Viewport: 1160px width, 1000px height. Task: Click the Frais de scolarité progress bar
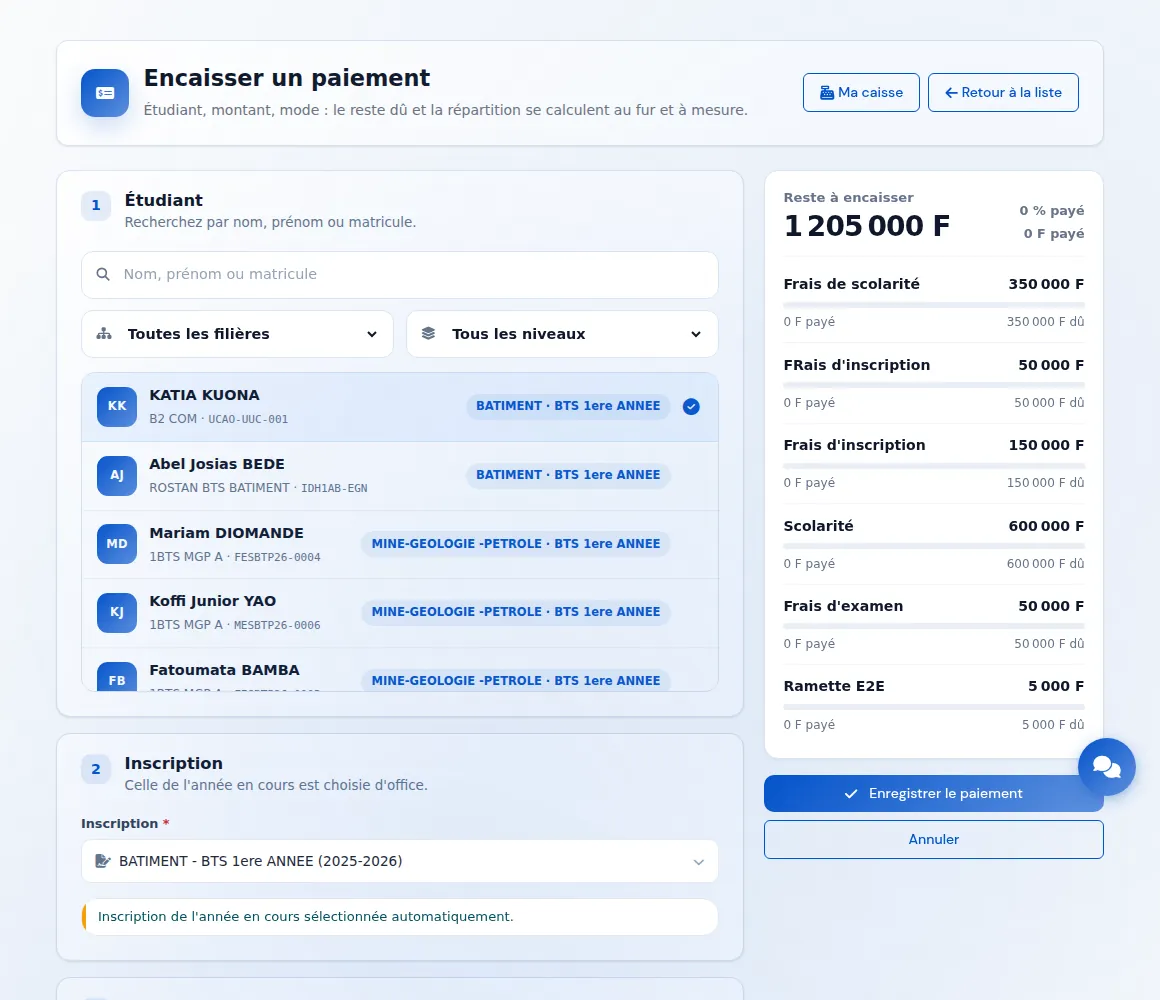point(934,305)
